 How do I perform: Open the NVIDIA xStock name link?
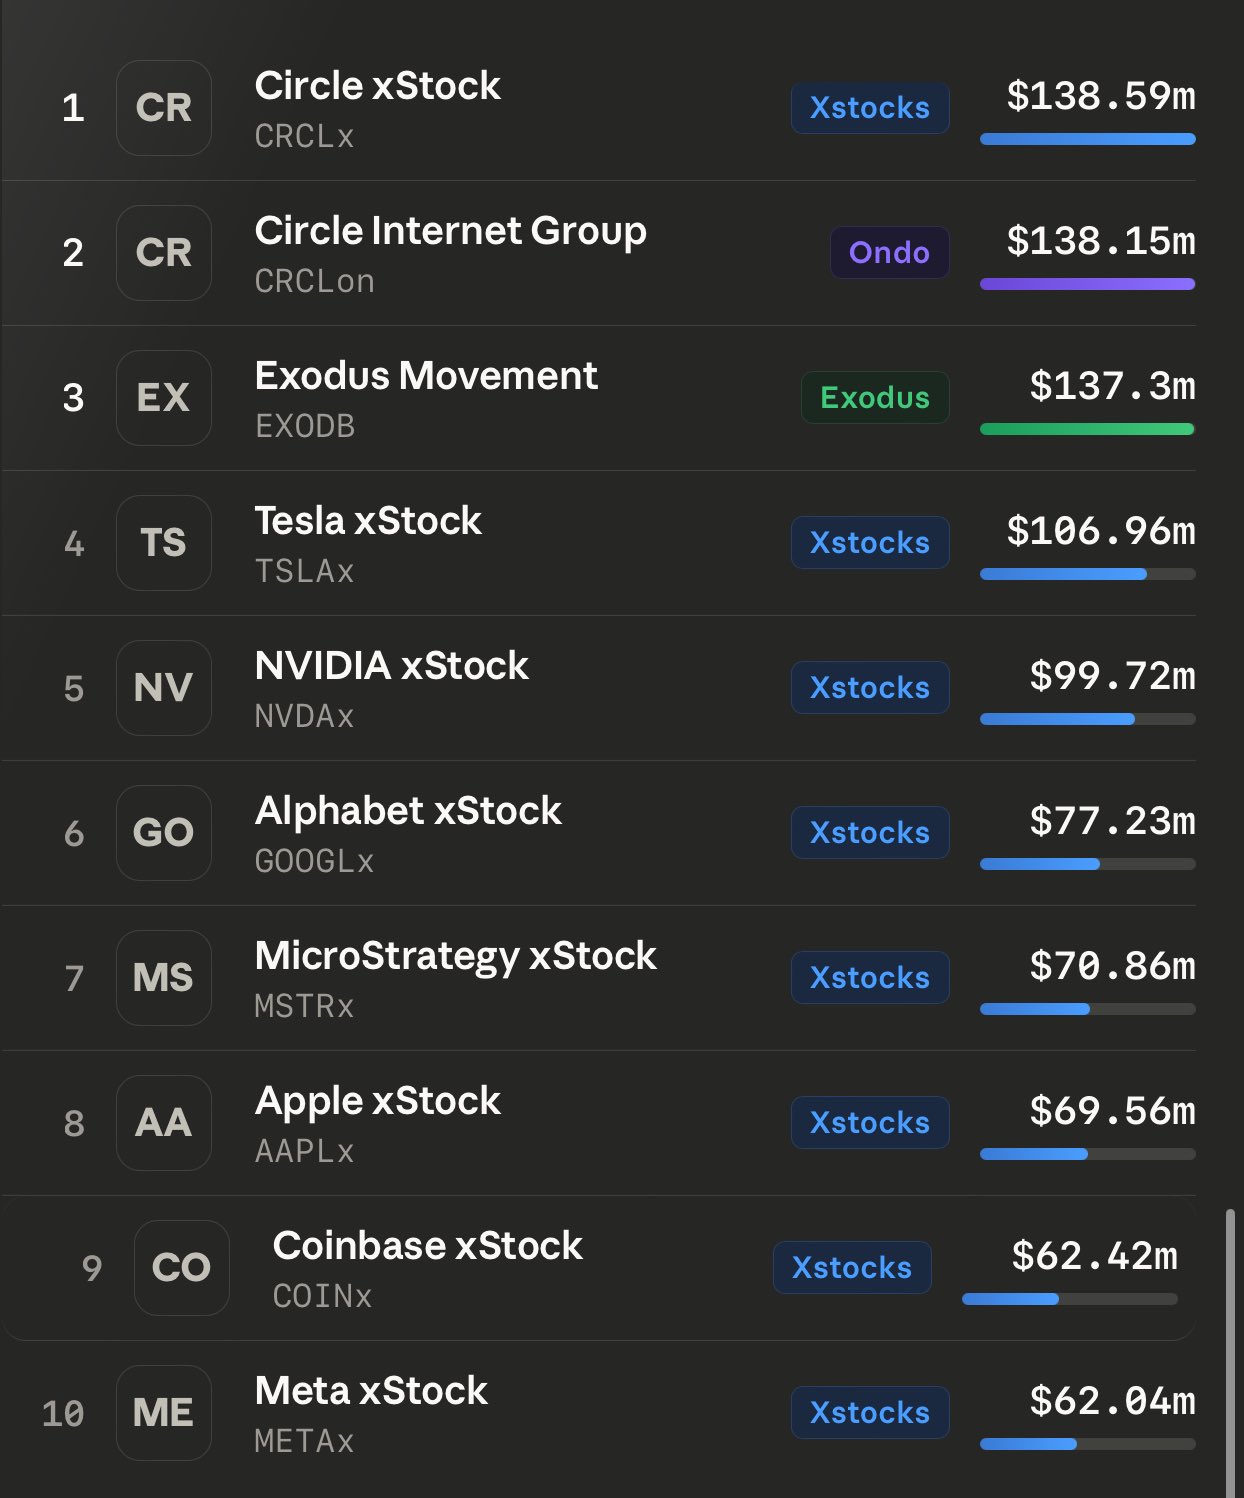click(391, 666)
